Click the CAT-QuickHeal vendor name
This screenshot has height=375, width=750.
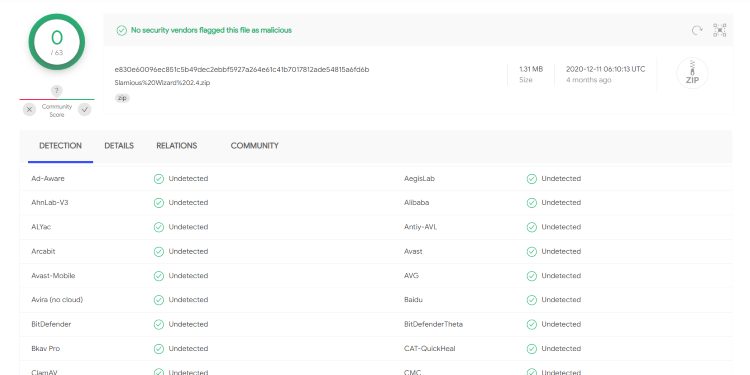(x=430, y=348)
